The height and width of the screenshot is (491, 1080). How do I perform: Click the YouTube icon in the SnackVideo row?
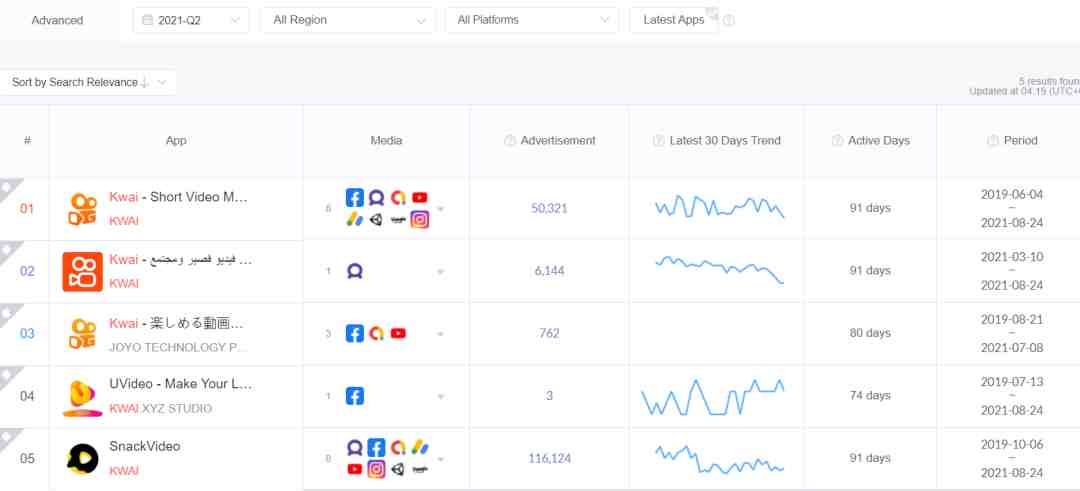(x=355, y=470)
